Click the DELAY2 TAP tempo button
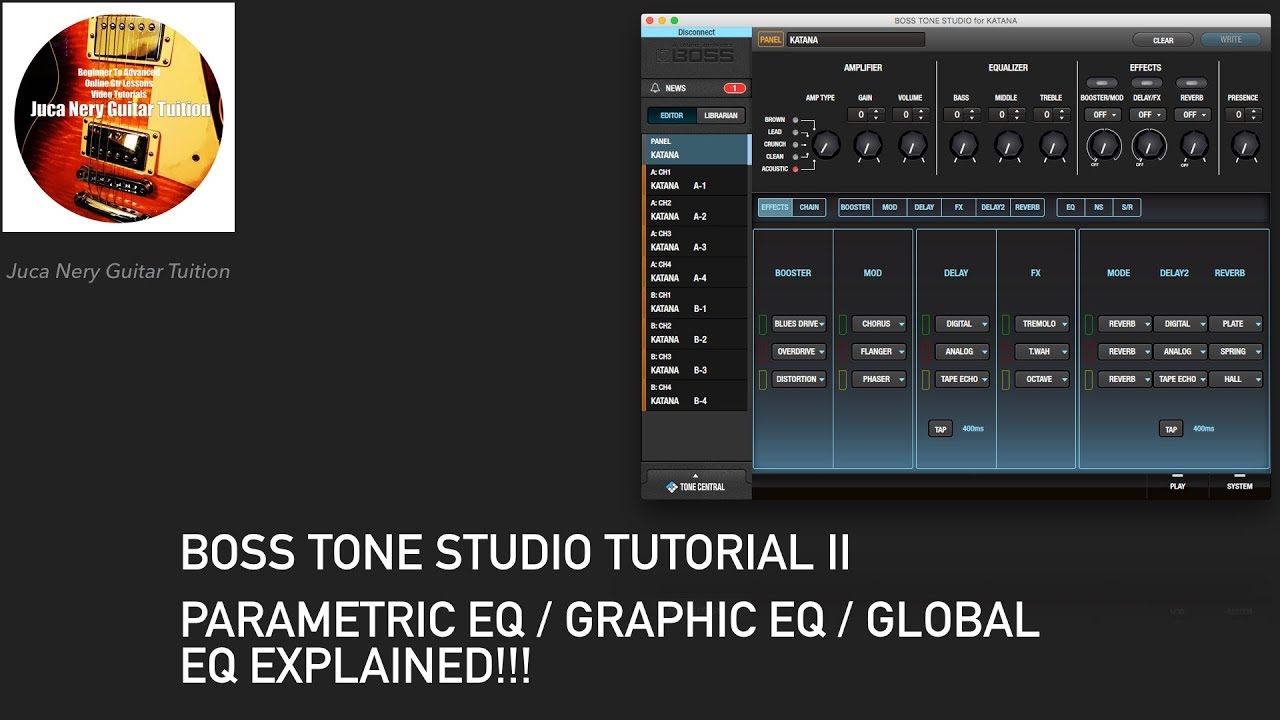 click(1171, 429)
